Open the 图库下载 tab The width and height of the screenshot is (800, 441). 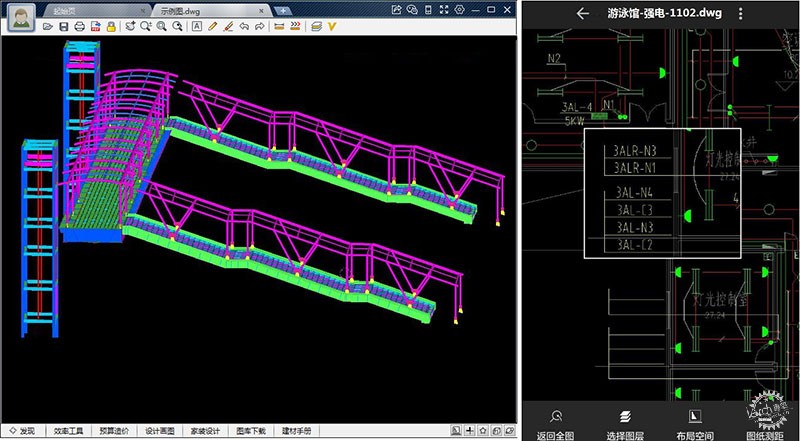251,431
